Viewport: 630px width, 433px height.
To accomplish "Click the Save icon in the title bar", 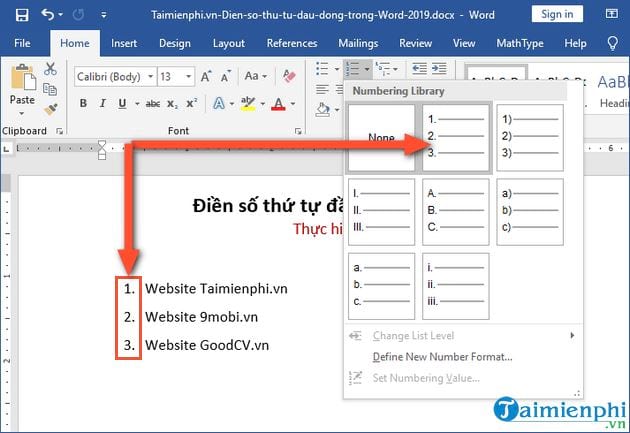I will (x=22, y=15).
